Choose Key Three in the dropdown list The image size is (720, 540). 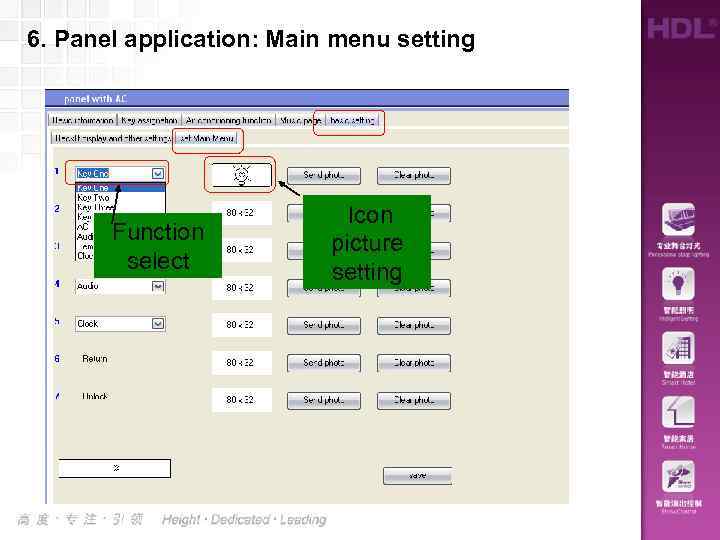click(x=96, y=207)
